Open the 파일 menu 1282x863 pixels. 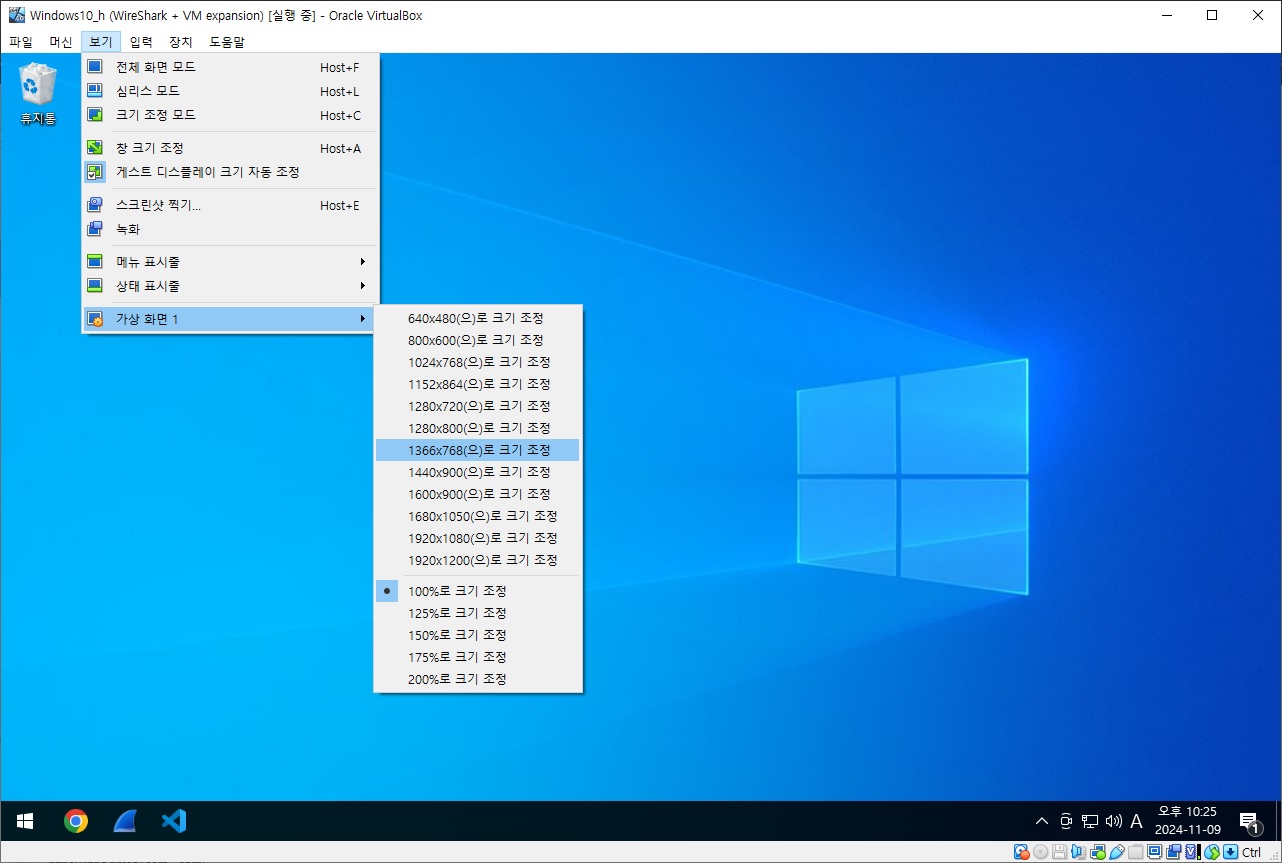[x=21, y=42]
